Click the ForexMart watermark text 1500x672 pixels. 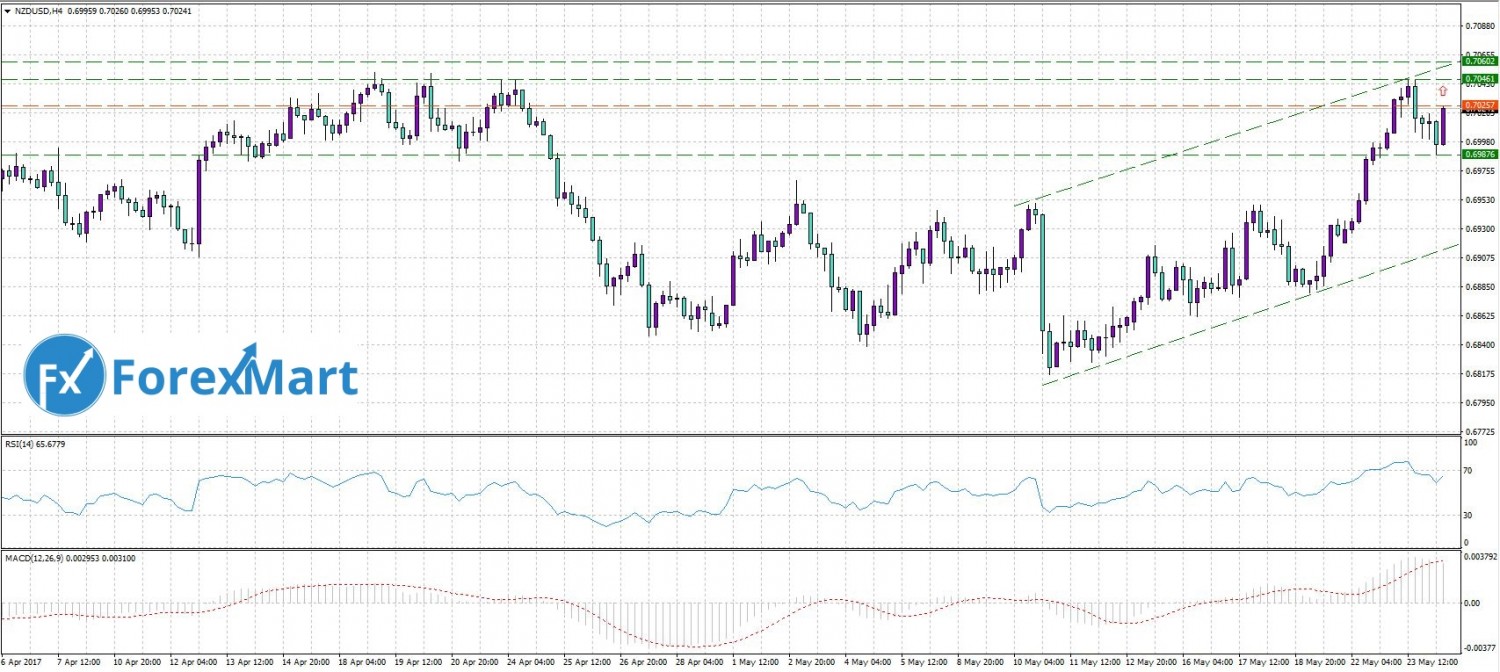234,378
